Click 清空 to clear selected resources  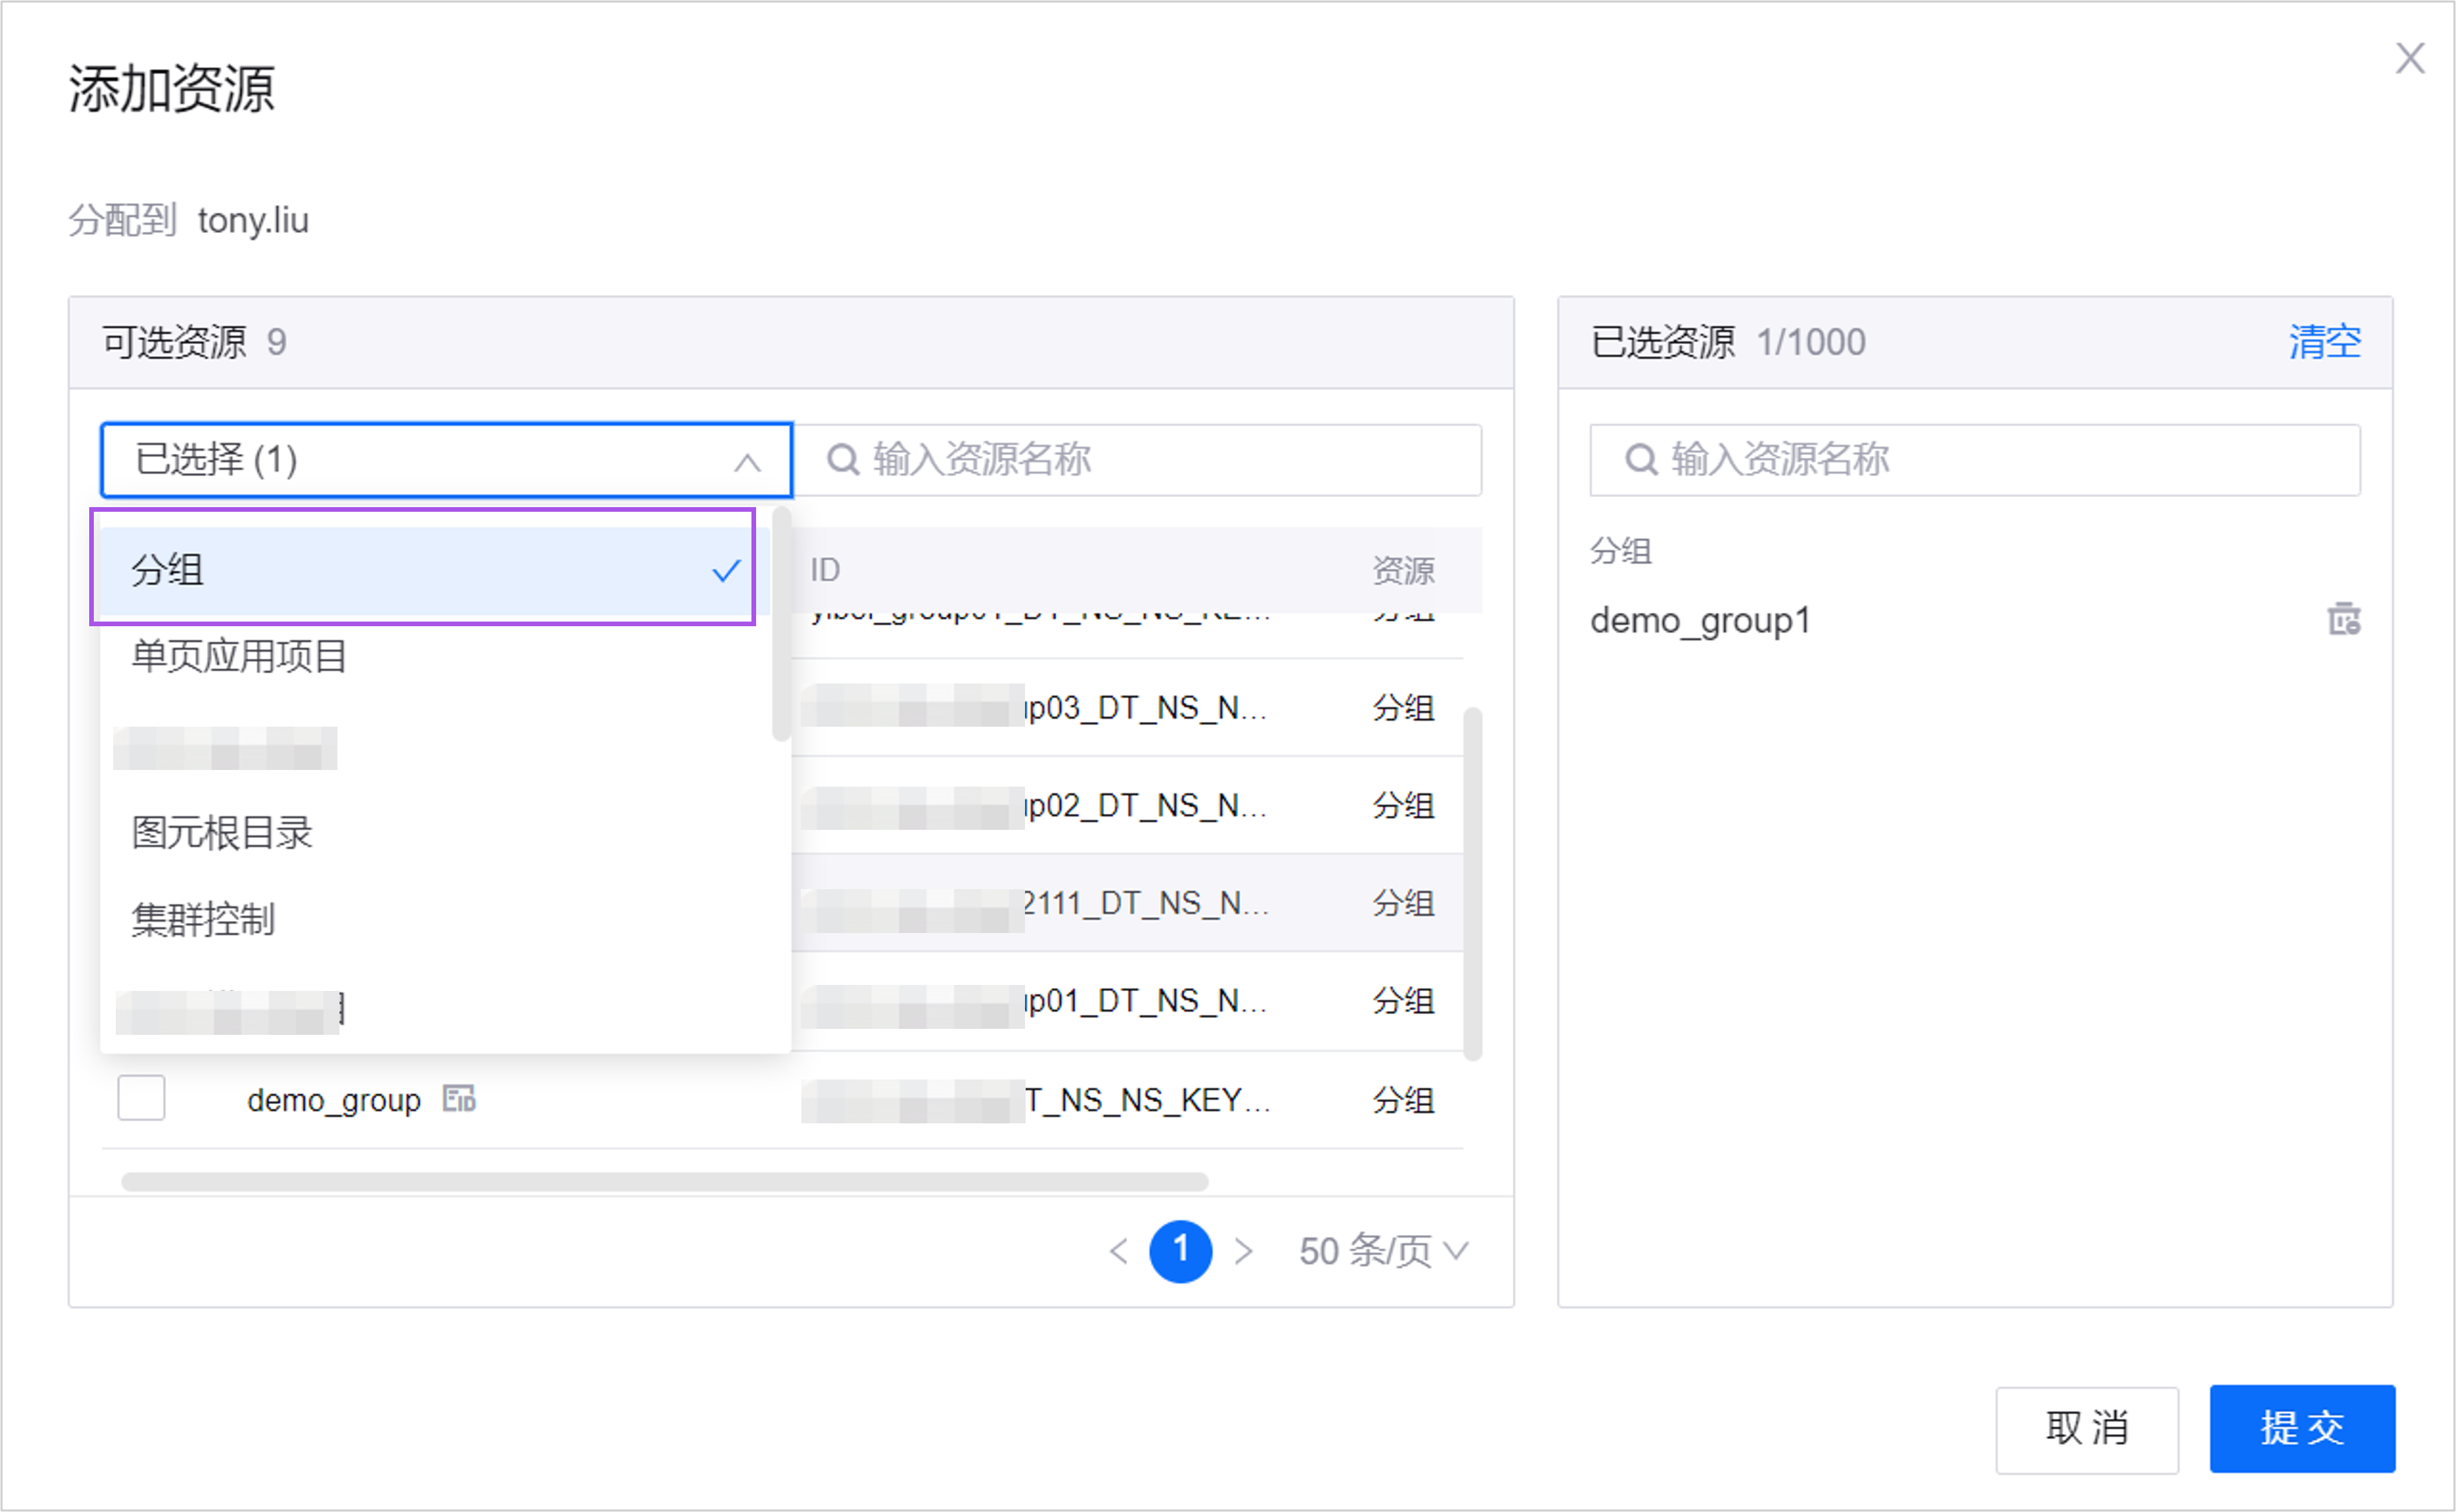pyautogui.click(x=2325, y=342)
